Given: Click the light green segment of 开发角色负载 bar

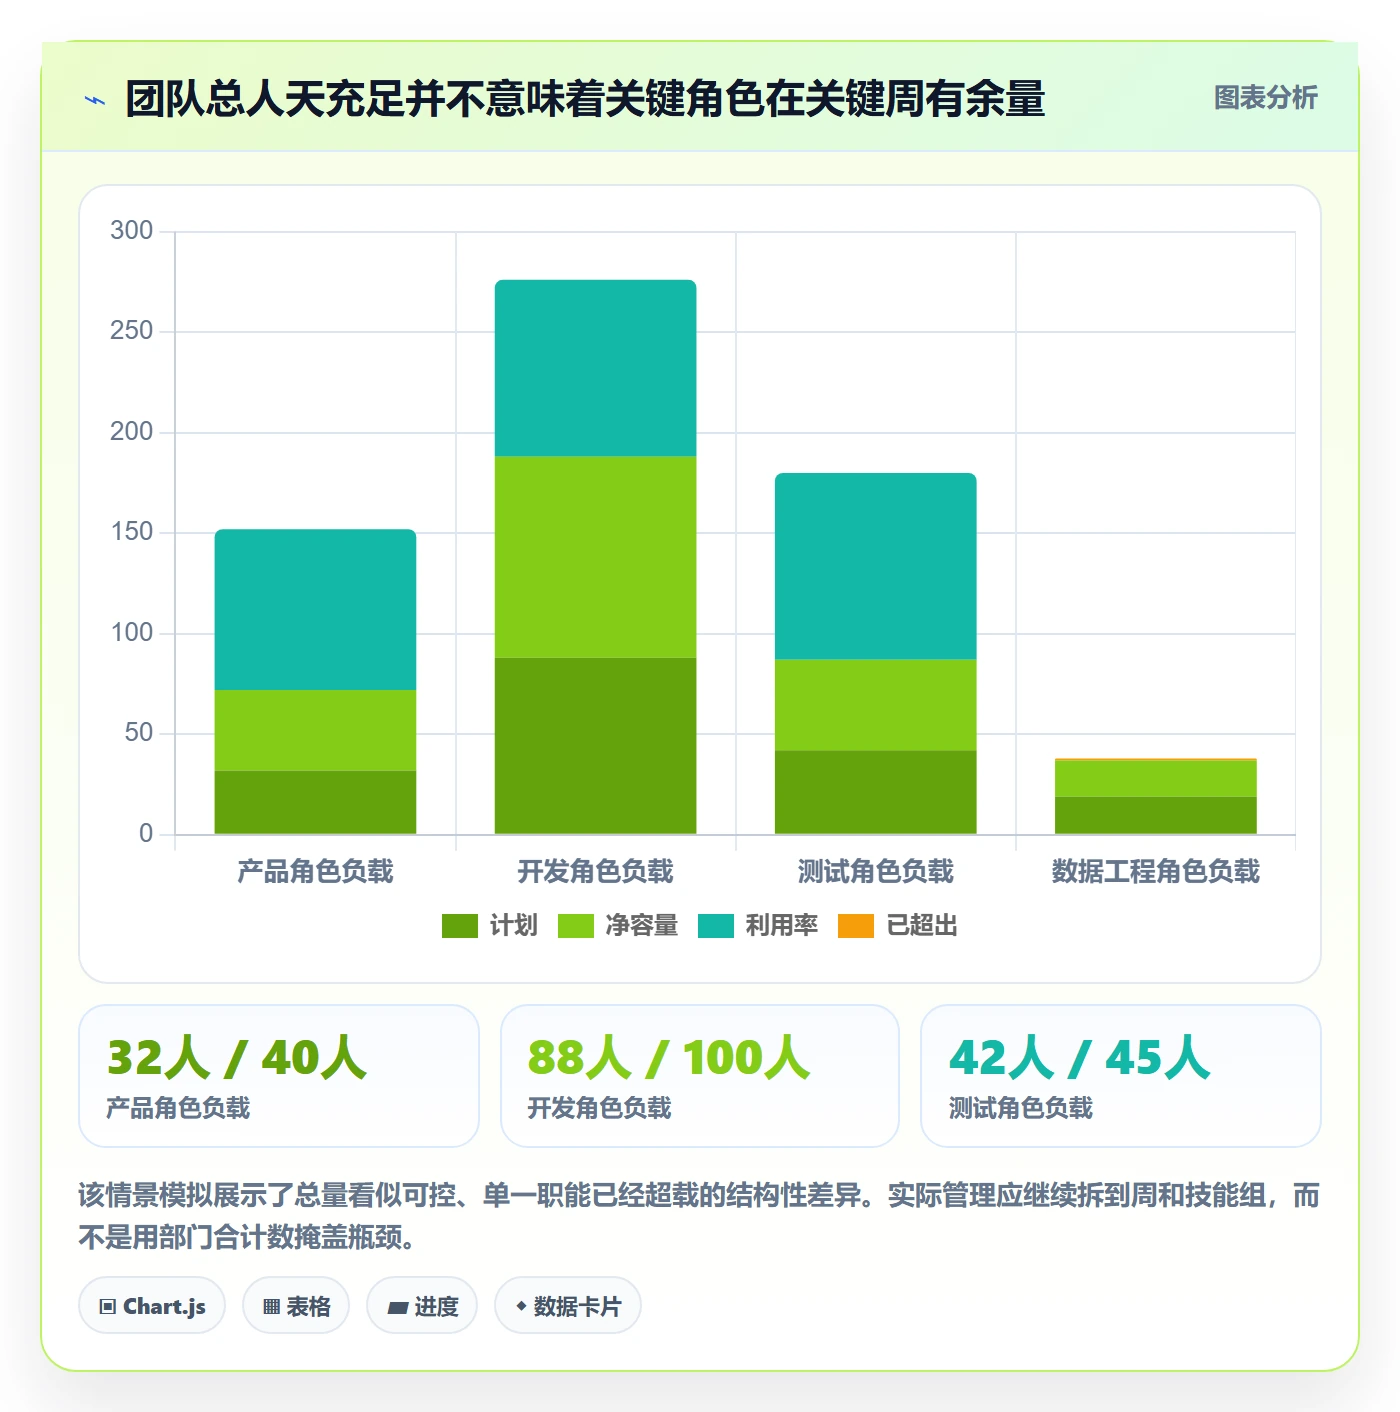Looking at the screenshot, I should [596, 557].
